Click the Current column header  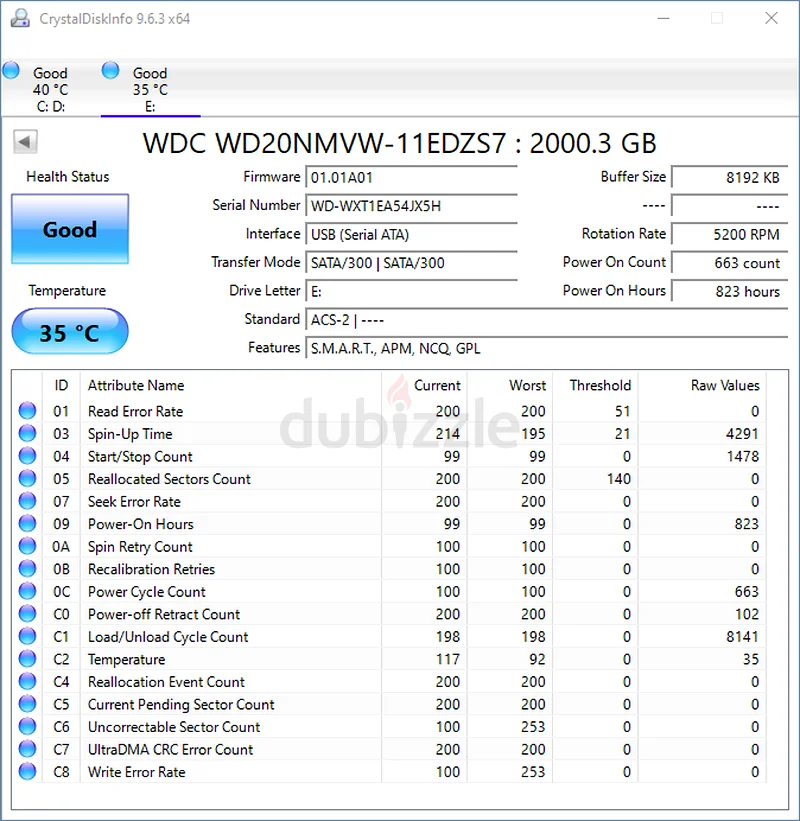click(x=425, y=385)
